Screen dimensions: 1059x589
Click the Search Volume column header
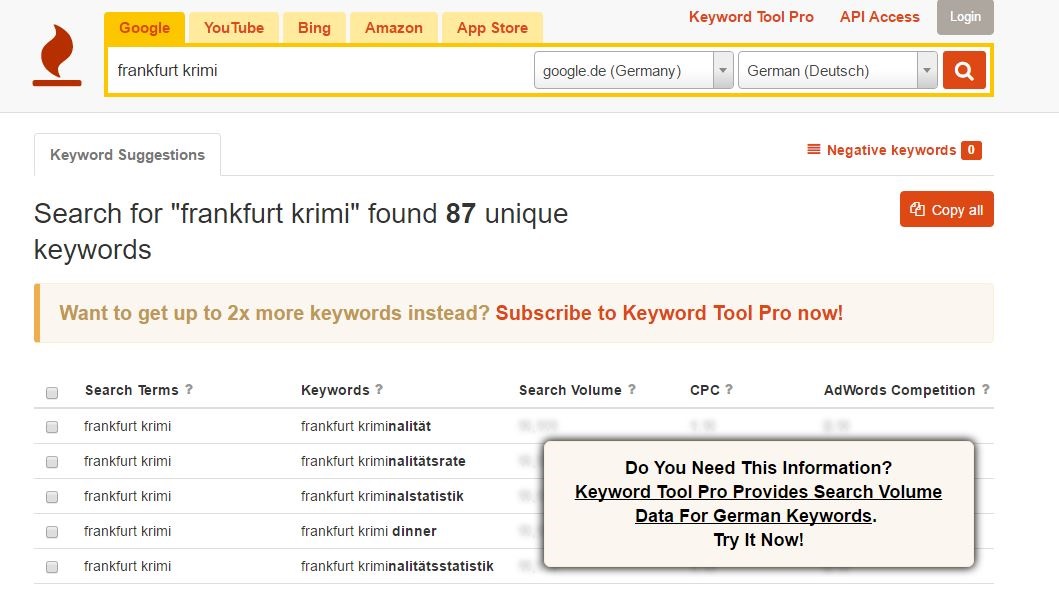pyautogui.click(x=570, y=390)
